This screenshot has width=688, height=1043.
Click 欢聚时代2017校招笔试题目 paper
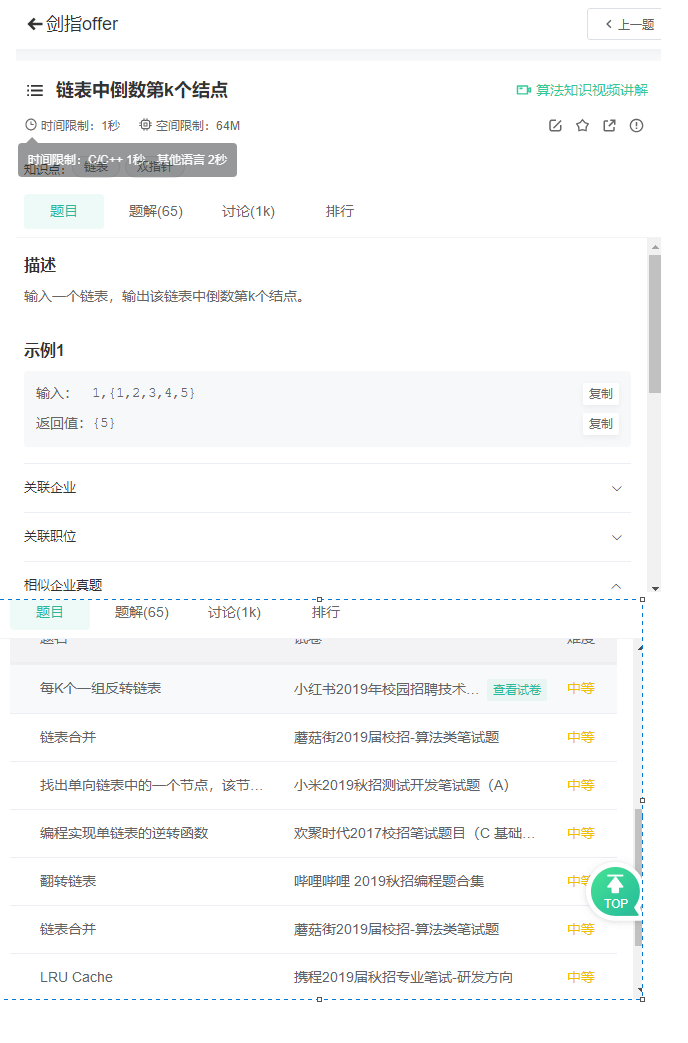pyautogui.click(x=415, y=833)
